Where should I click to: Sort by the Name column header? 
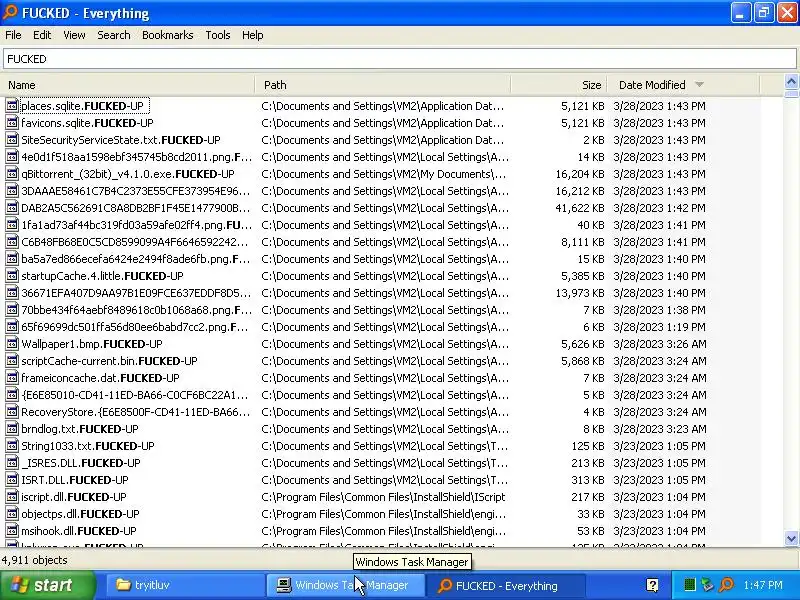(128, 85)
